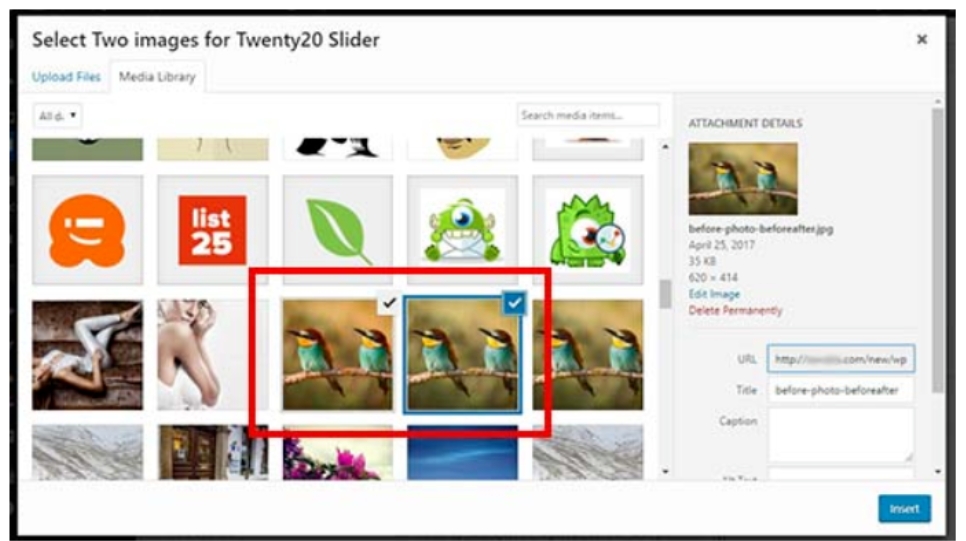Click the attachment Title field

[841, 390]
